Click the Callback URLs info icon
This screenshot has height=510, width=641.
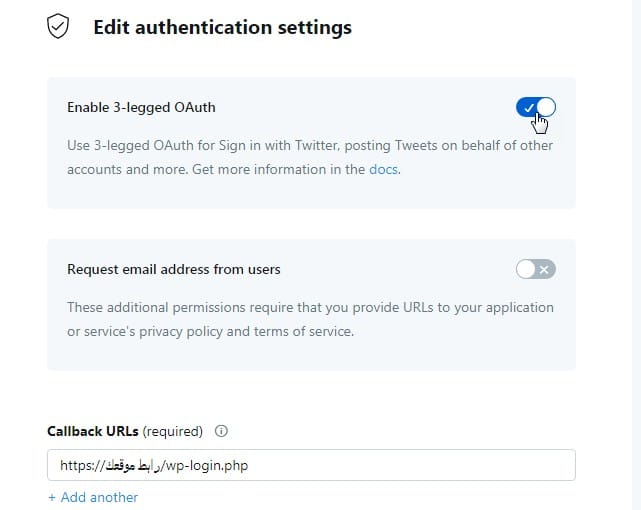[x=221, y=432]
